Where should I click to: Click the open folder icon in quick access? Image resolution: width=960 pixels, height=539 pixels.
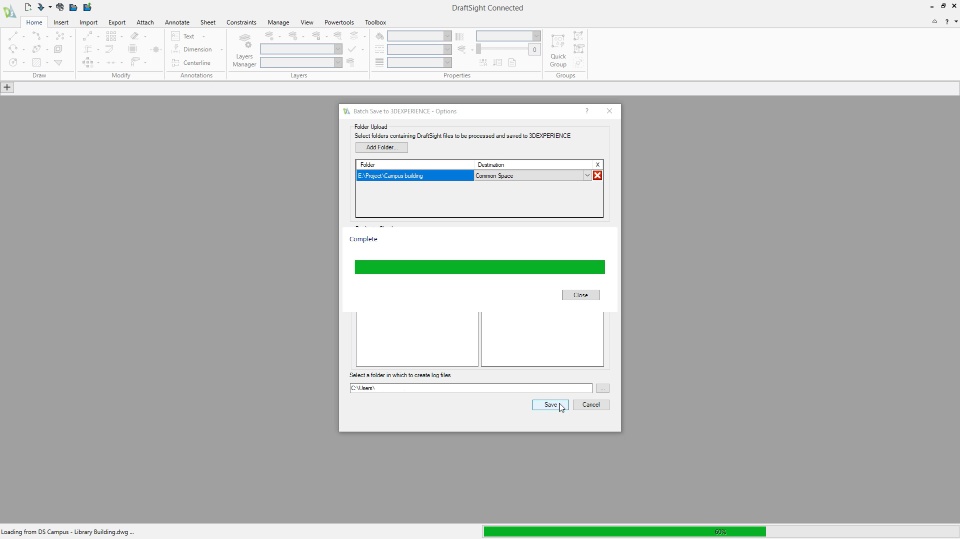coord(73,7)
